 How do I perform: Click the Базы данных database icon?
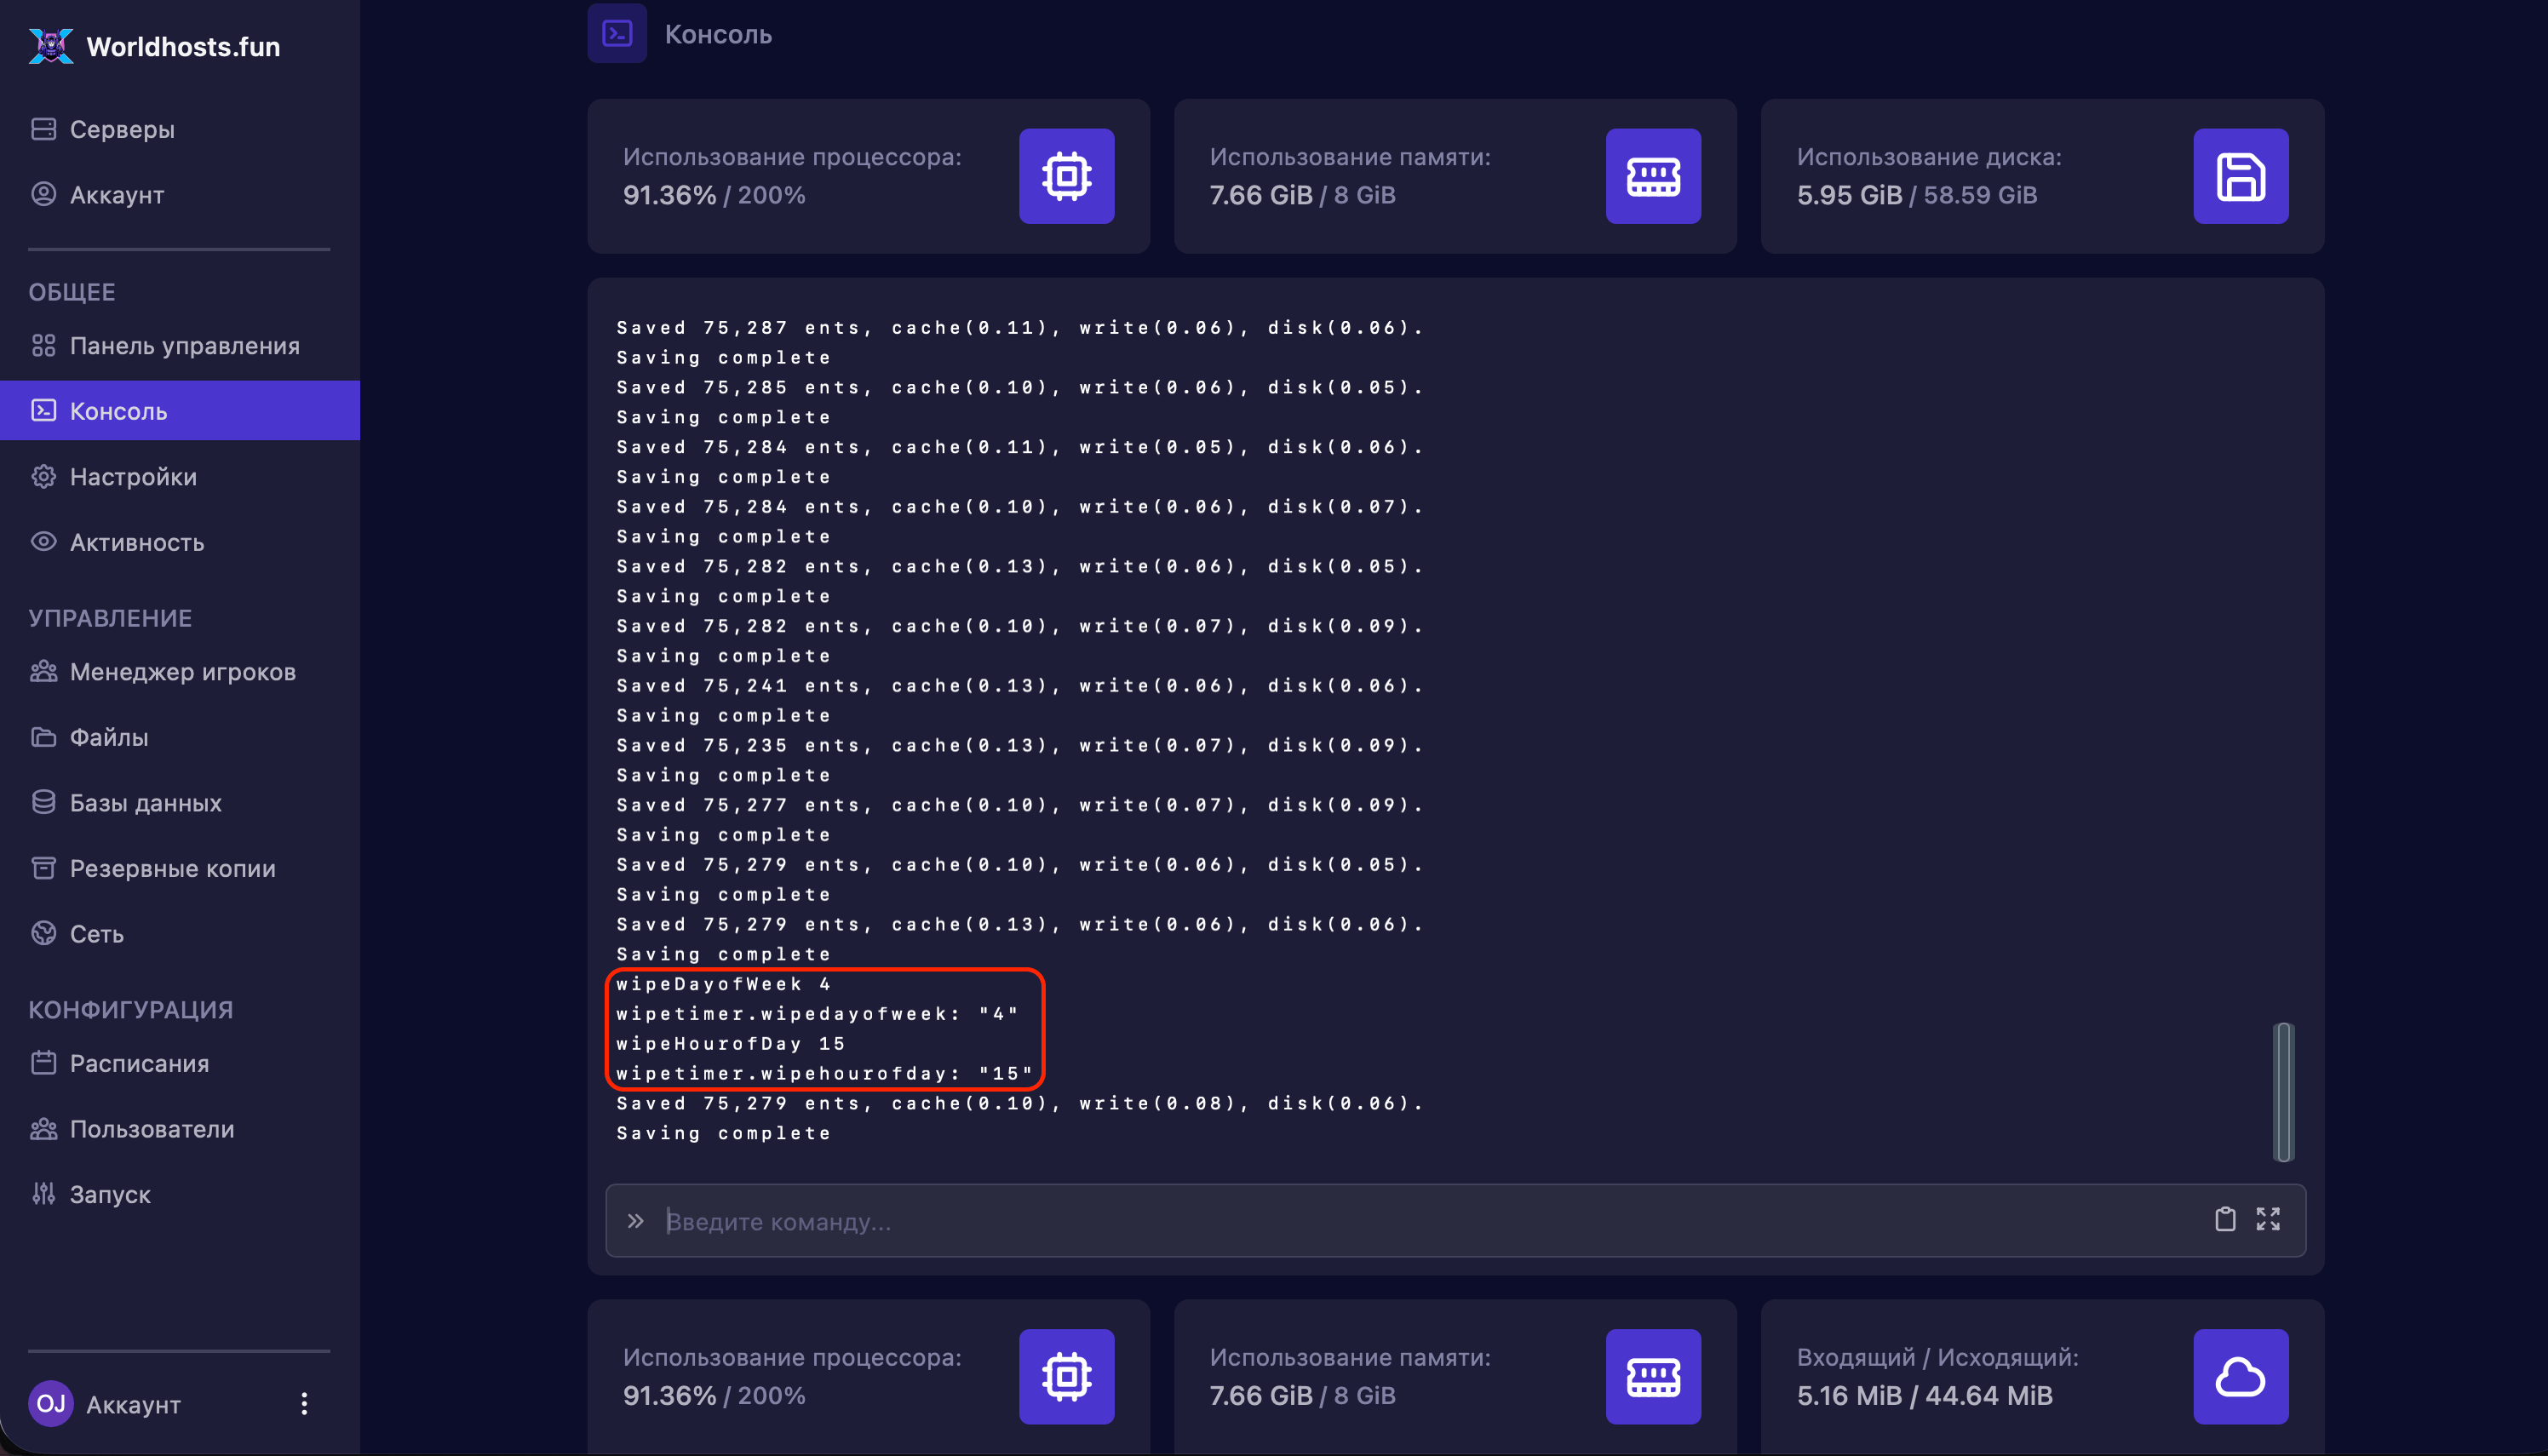click(43, 802)
